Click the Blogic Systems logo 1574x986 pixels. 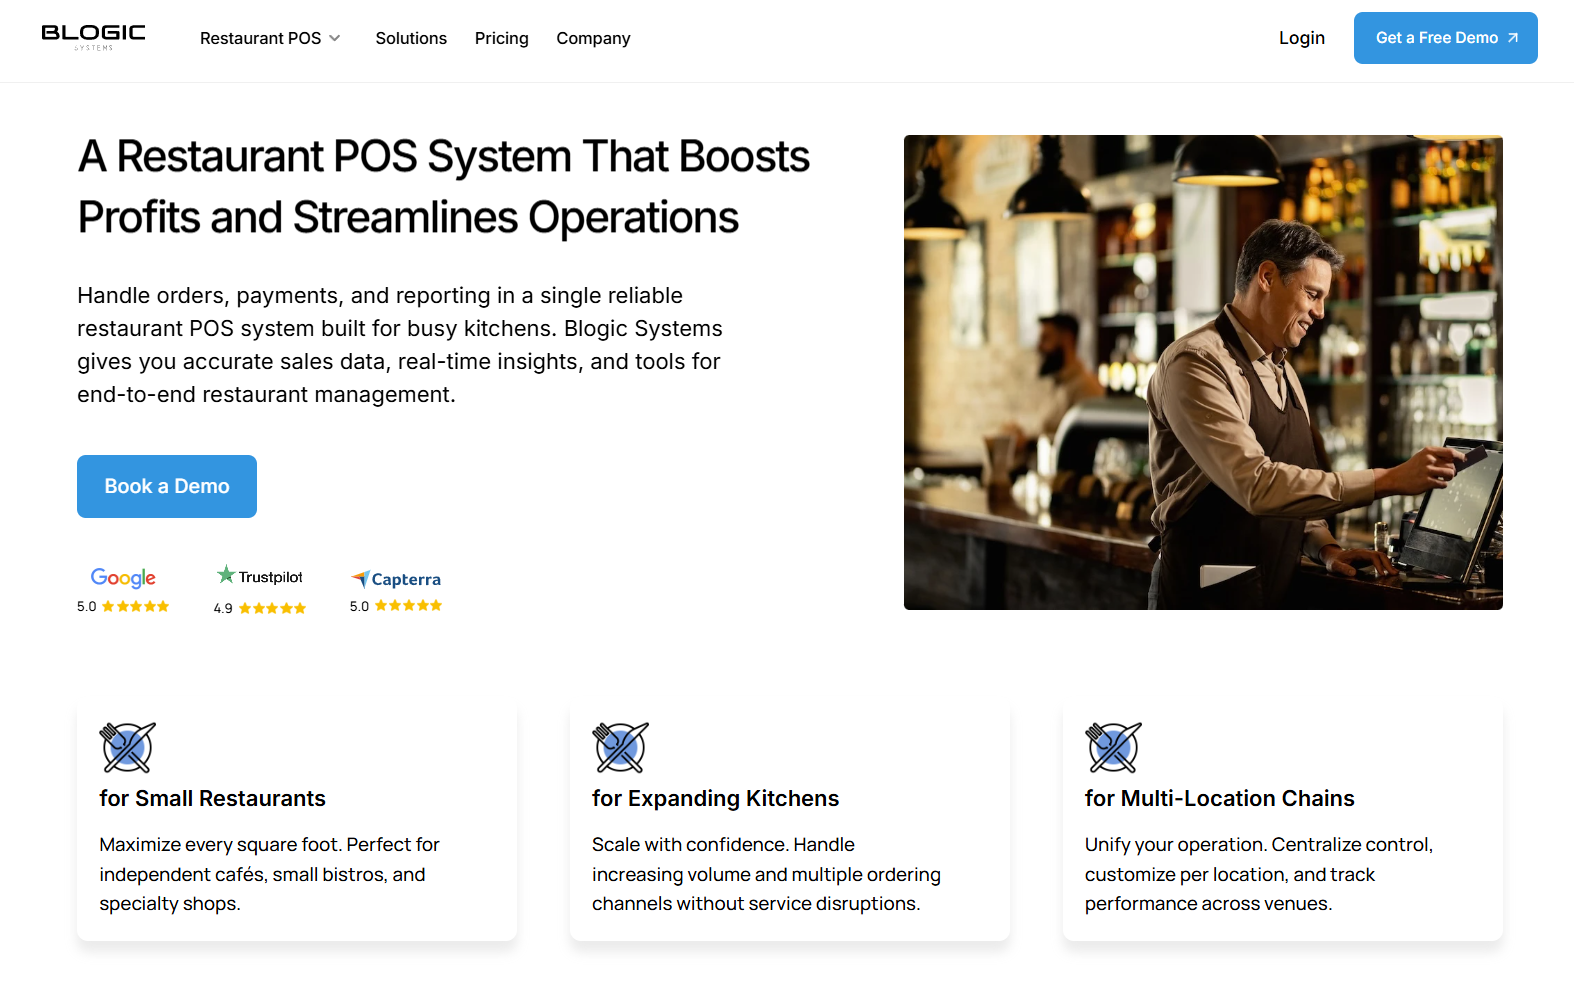(93, 37)
